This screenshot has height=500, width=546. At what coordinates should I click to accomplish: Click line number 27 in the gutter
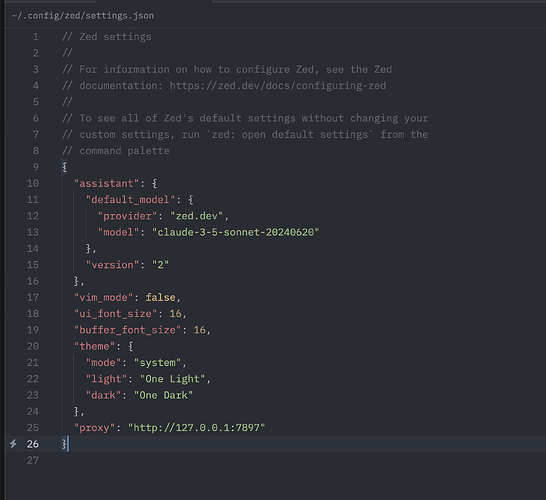(33, 460)
